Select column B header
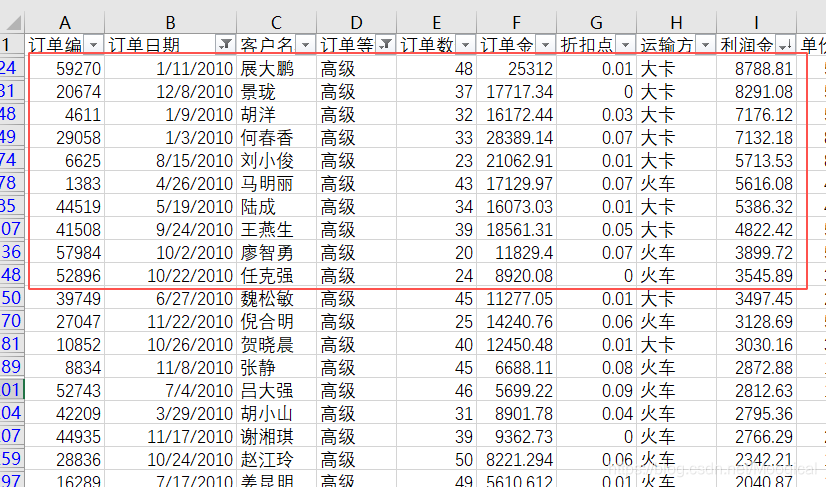The image size is (826, 487). pos(170,23)
